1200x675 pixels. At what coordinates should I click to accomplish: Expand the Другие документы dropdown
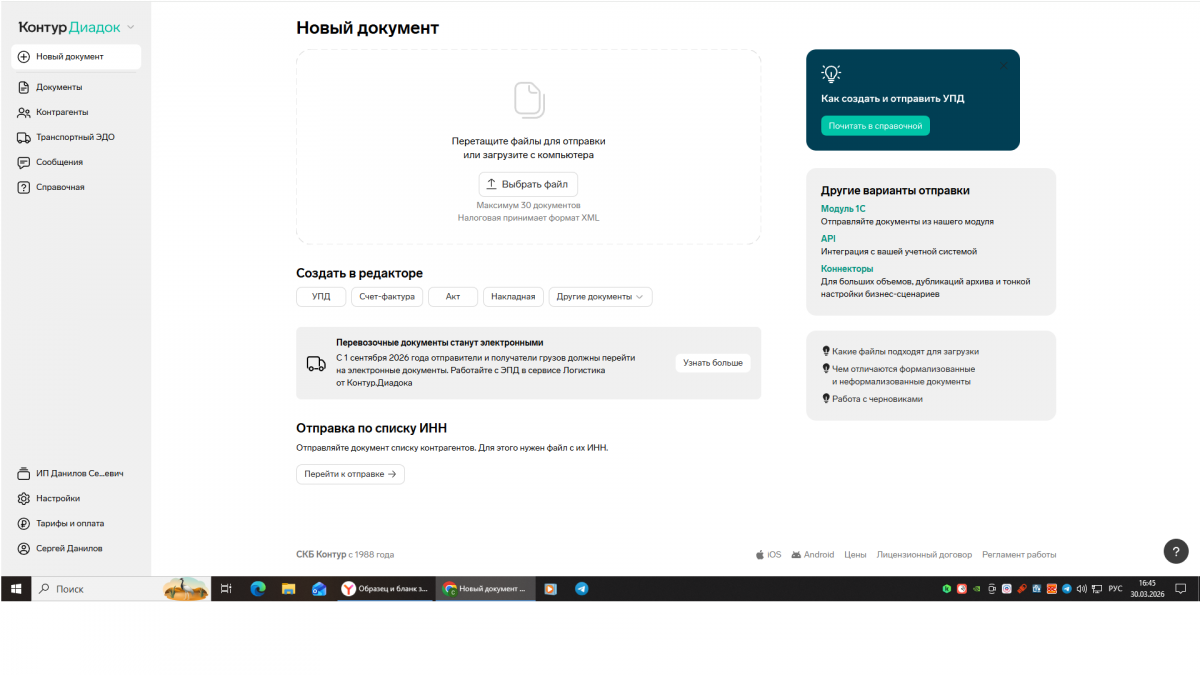click(600, 296)
